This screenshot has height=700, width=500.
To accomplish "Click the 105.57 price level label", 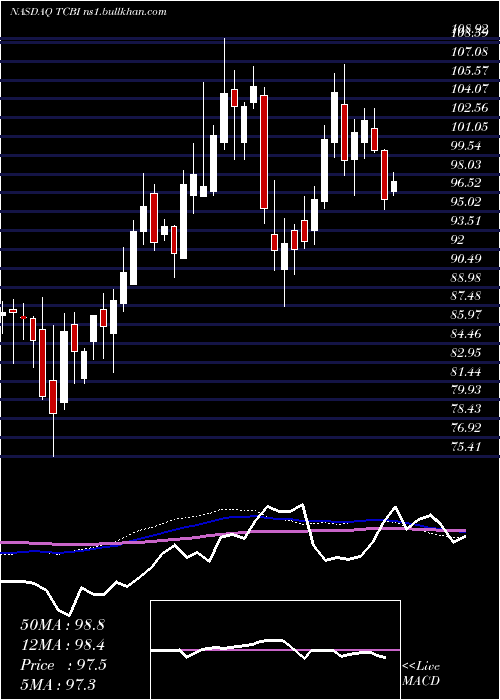I will coord(469,71).
